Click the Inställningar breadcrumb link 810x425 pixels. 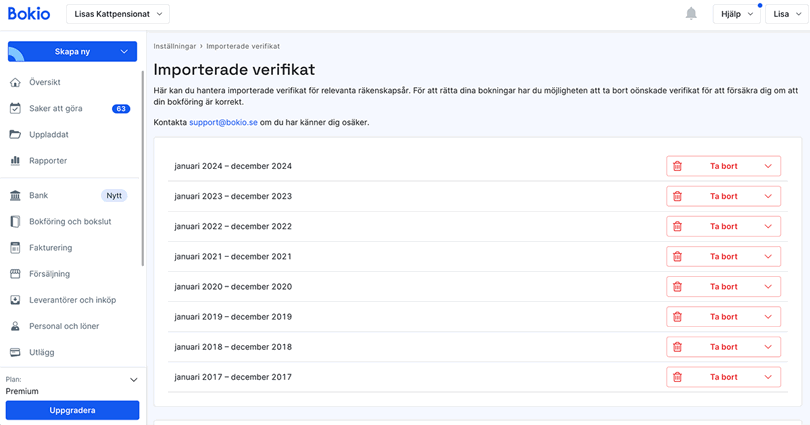(x=175, y=46)
